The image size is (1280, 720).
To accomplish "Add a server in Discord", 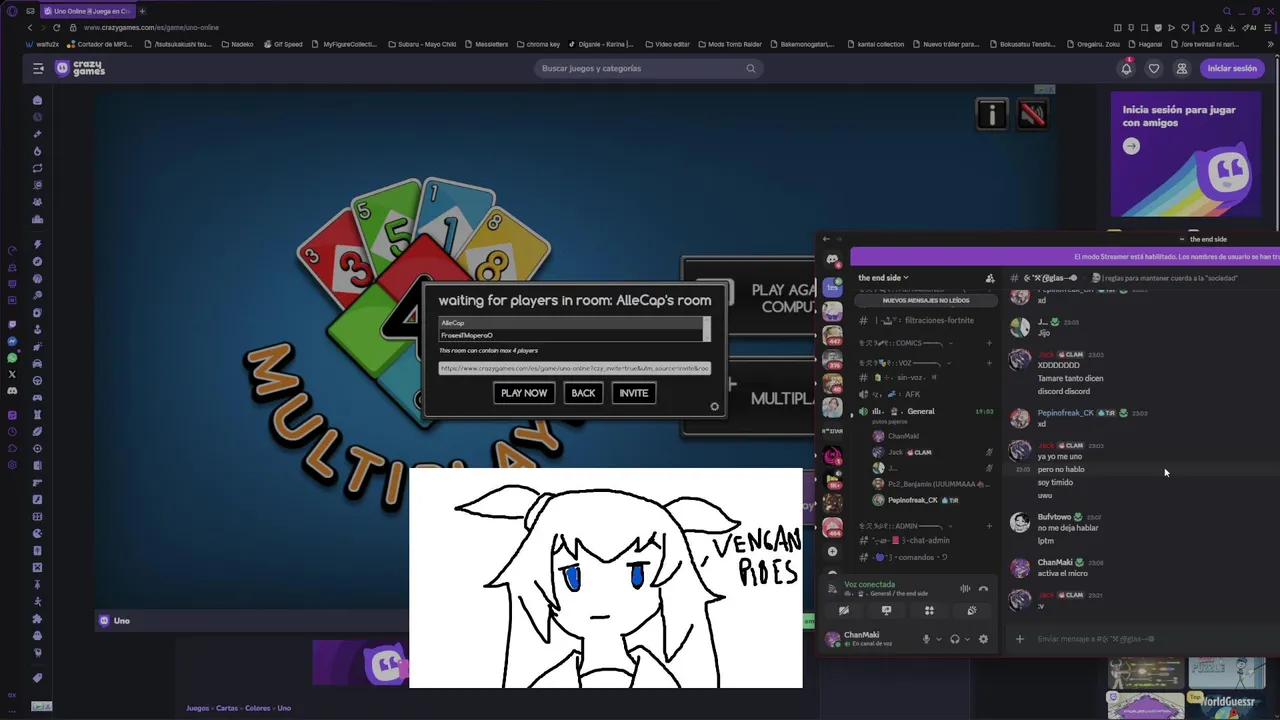I will (832, 551).
